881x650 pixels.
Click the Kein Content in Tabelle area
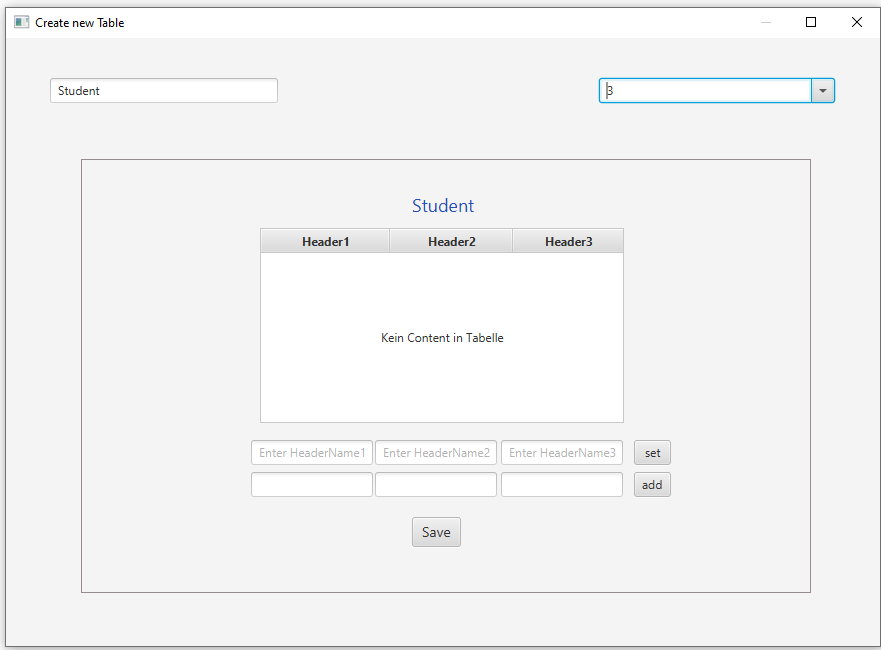click(x=441, y=337)
